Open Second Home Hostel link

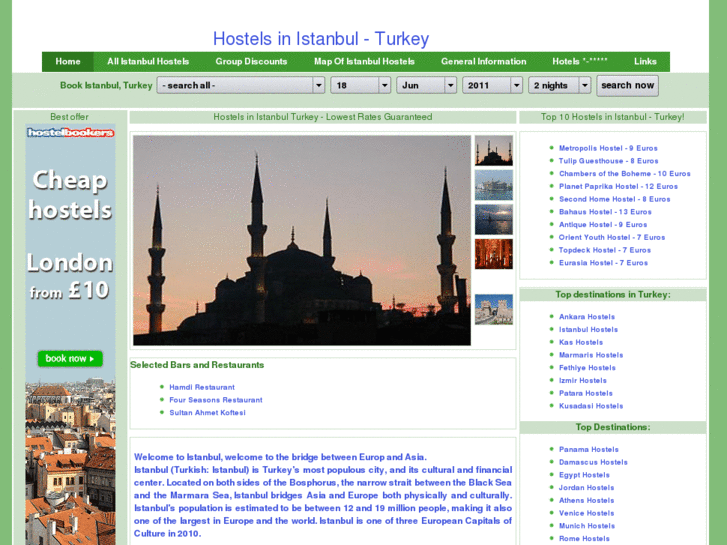pyautogui.click(x=614, y=199)
